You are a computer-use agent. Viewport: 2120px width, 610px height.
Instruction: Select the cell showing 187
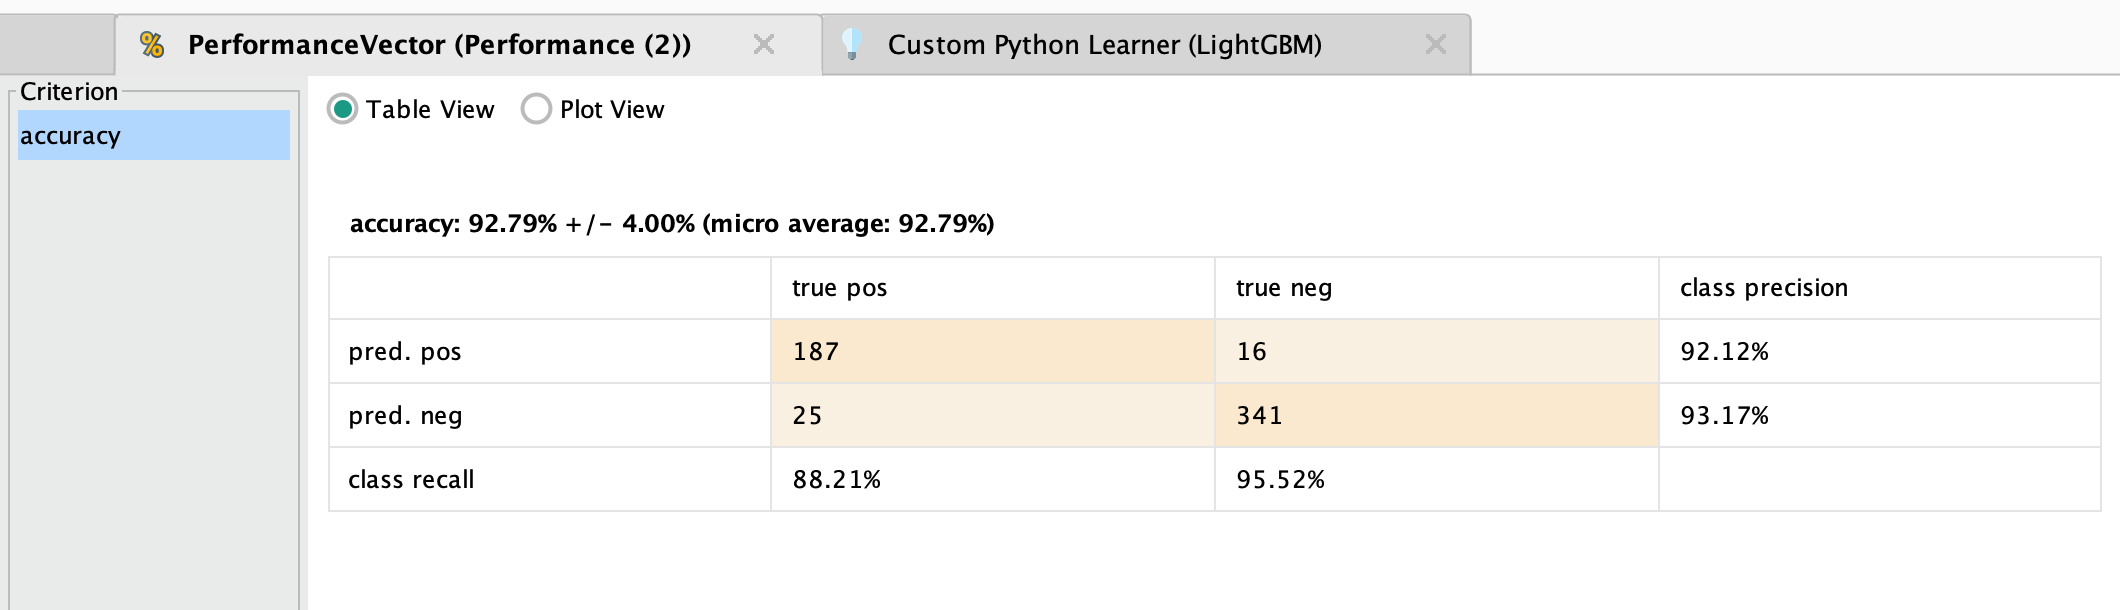tap(993, 351)
